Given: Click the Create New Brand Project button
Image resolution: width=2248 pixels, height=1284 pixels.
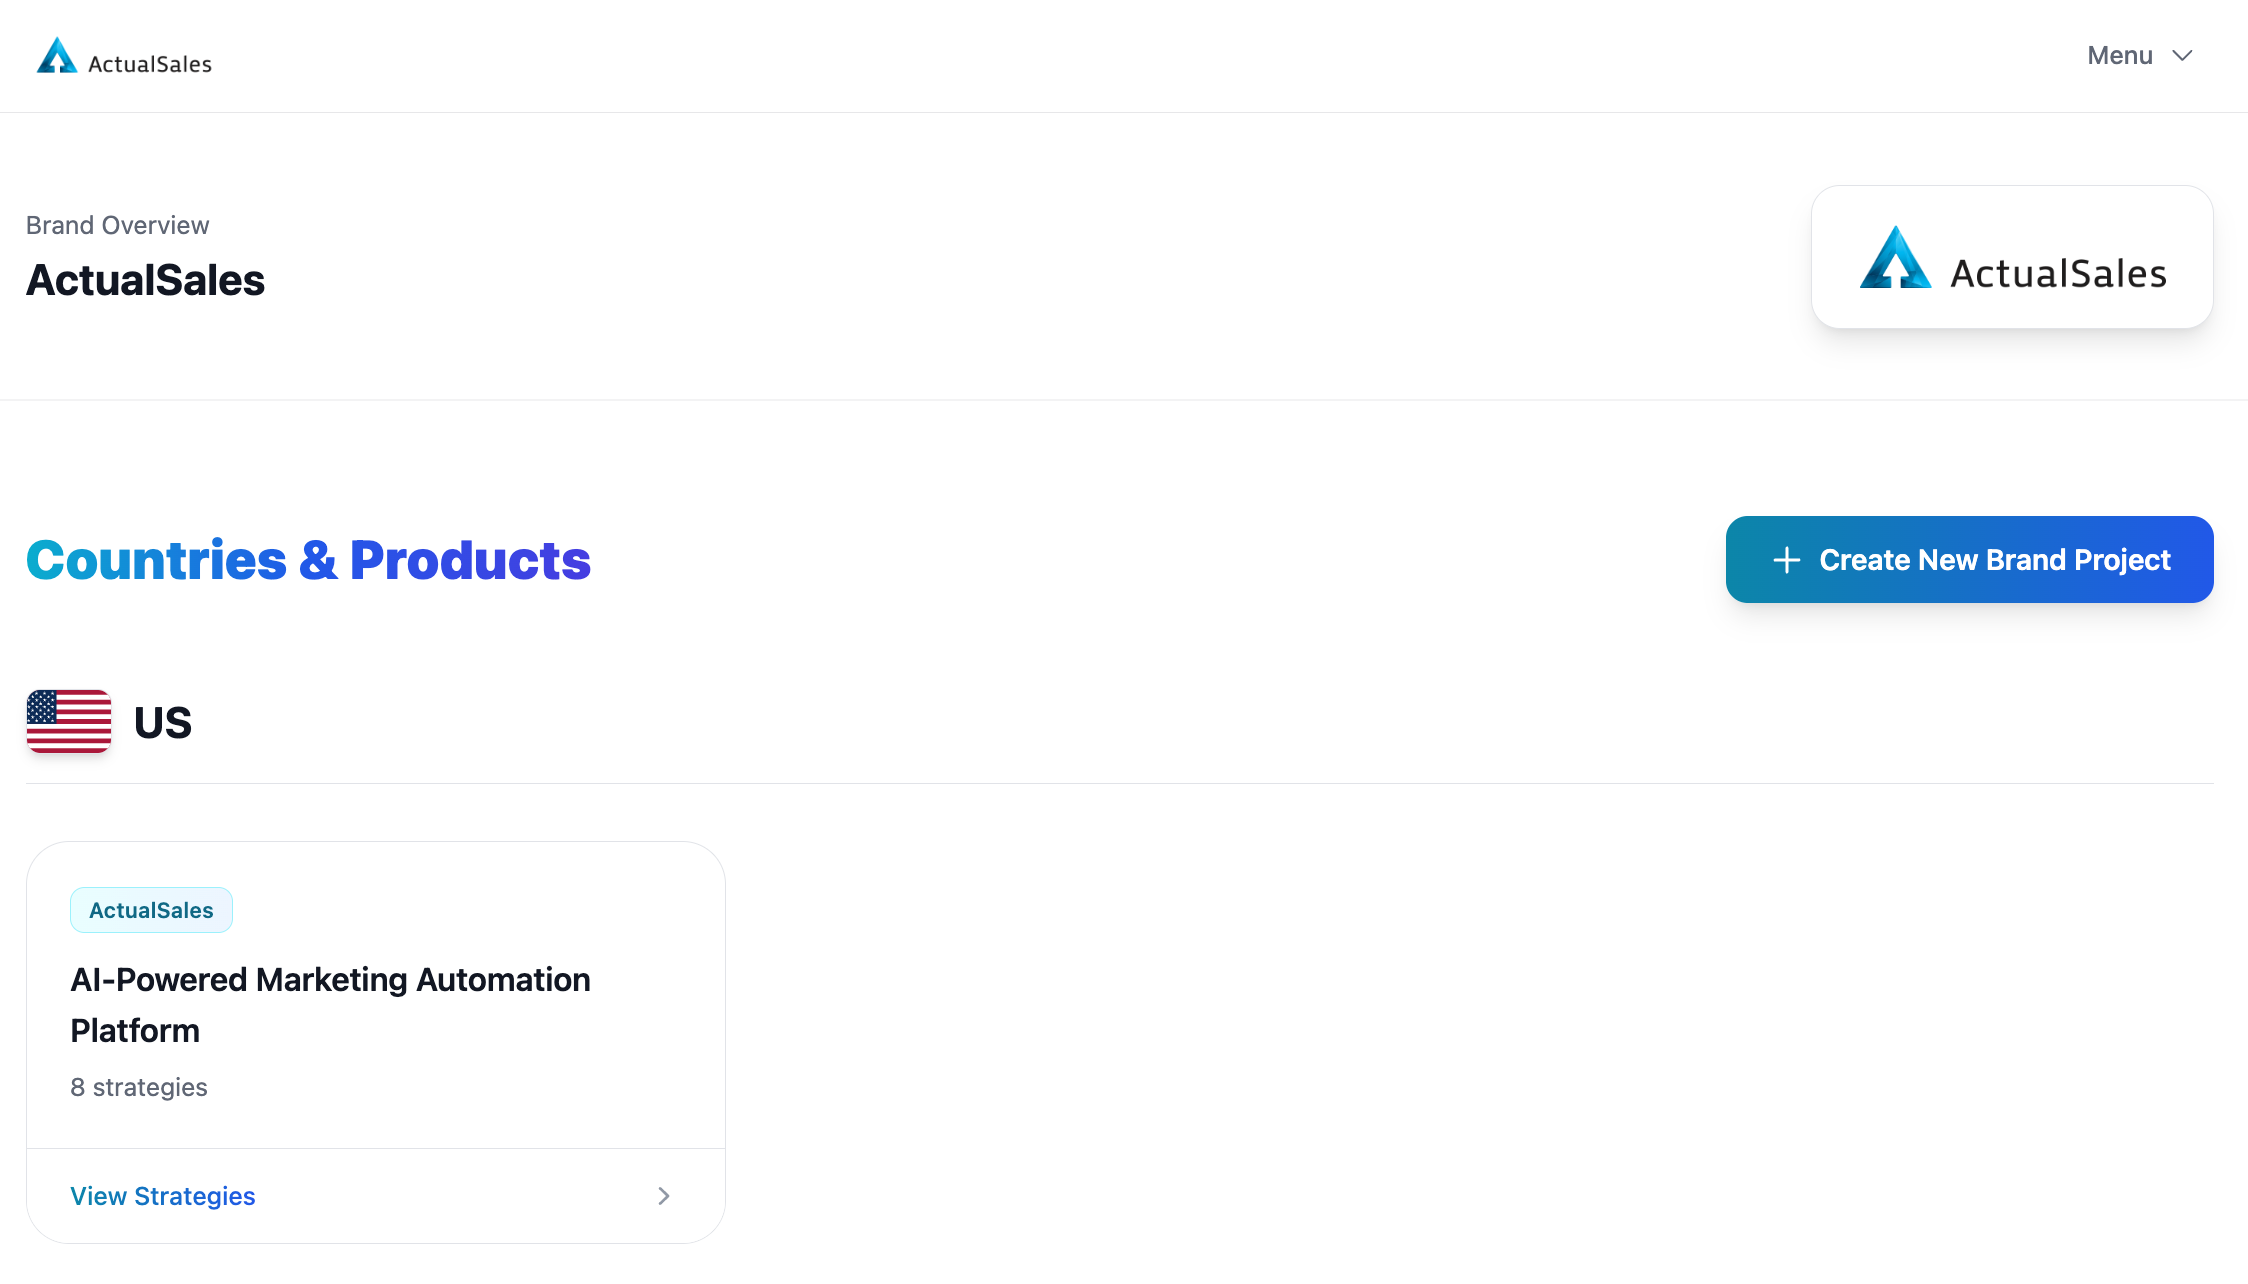Looking at the screenshot, I should pos(1968,559).
